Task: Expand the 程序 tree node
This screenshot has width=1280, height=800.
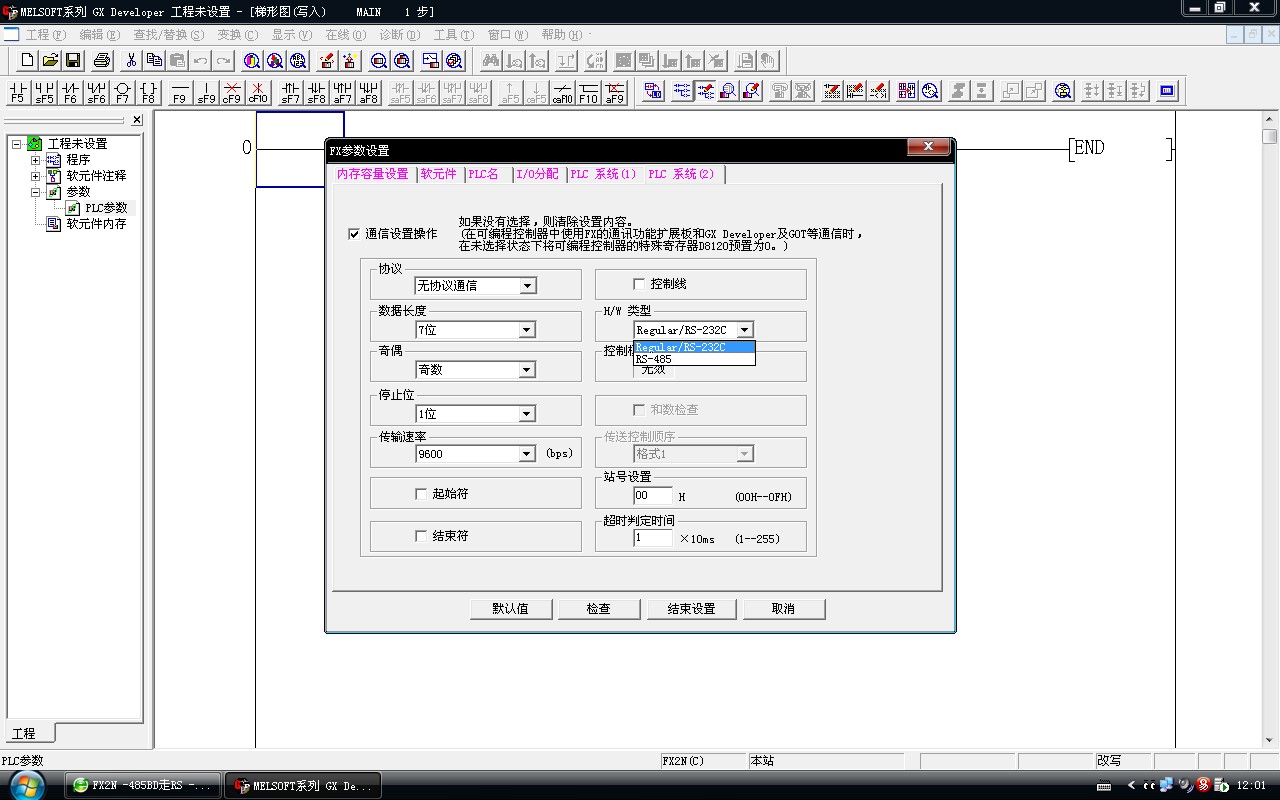Action: click(x=35, y=160)
